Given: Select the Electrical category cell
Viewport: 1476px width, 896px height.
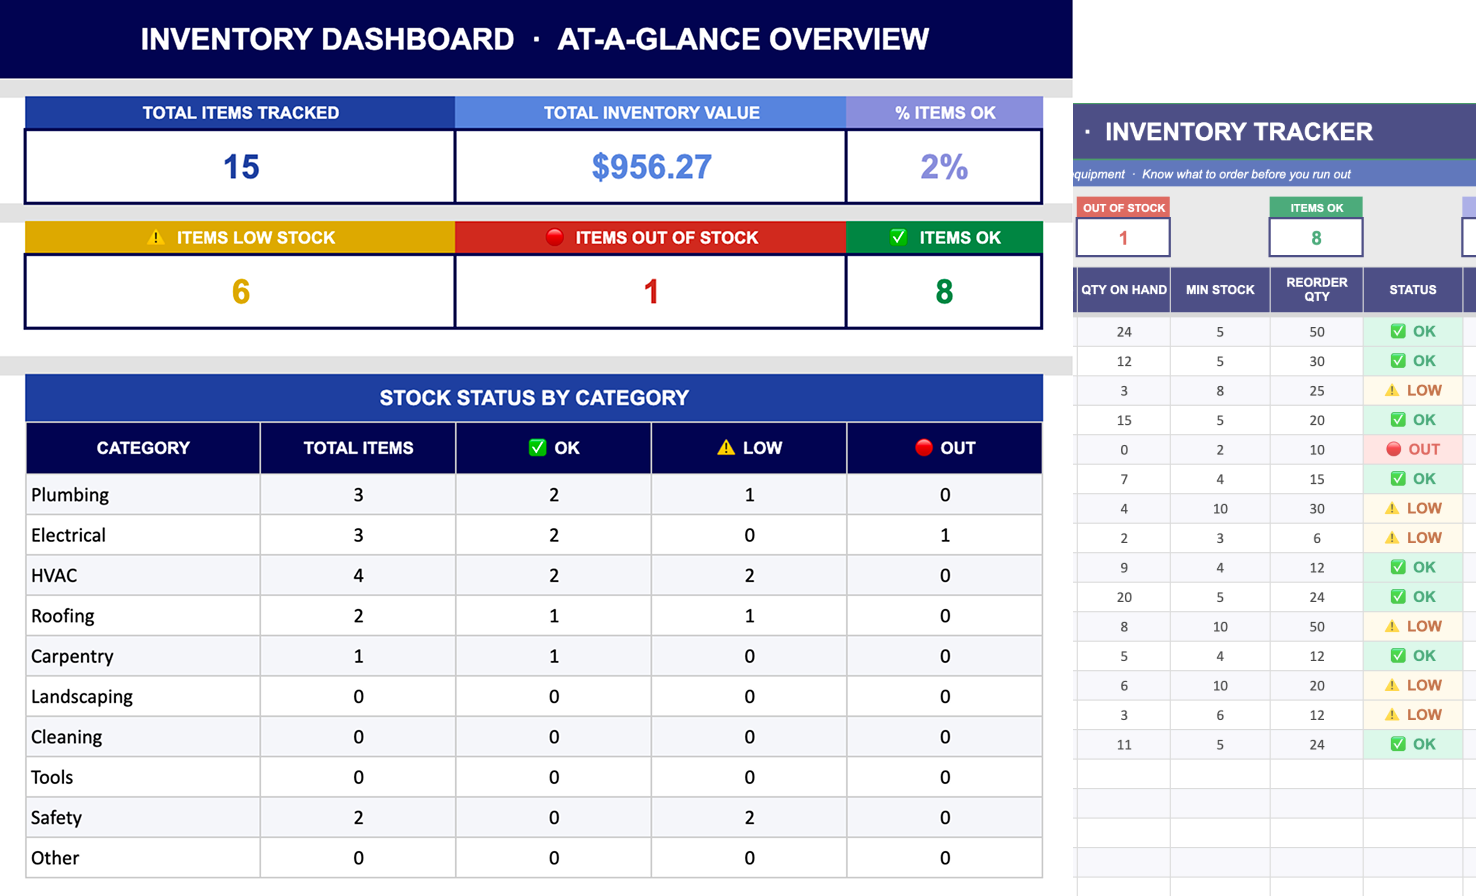Looking at the screenshot, I should click(143, 535).
